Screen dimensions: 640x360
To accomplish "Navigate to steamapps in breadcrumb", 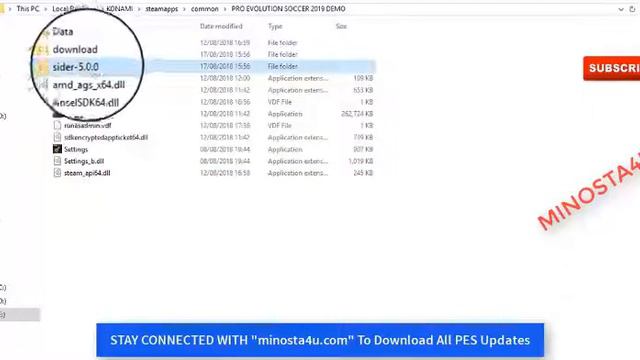I will [162, 9].
